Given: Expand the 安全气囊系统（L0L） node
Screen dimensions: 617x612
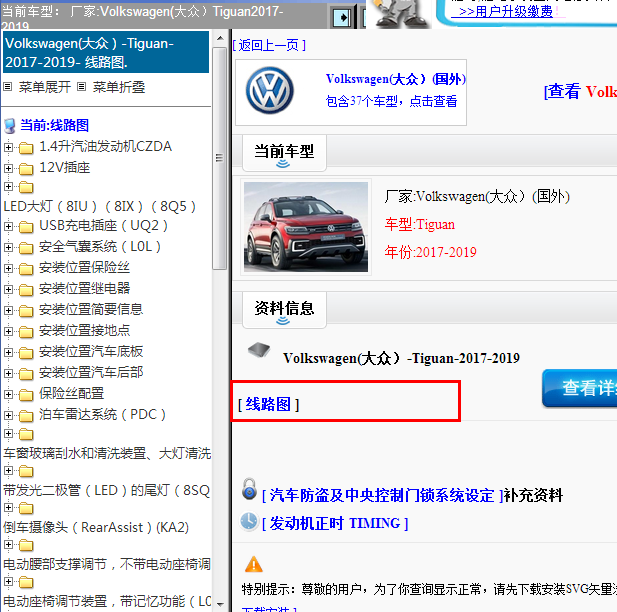Looking at the screenshot, I should (x=8, y=248).
